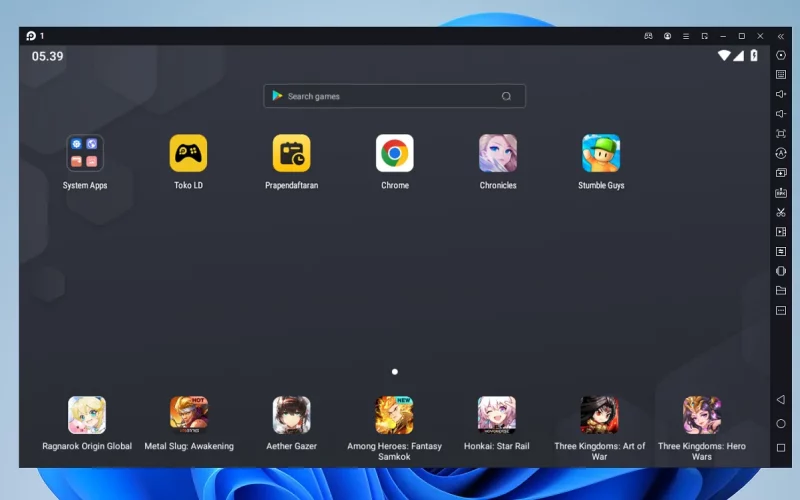
Task: Click the LDPlayer logo in title bar
Action: pyautogui.click(x=31, y=36)
